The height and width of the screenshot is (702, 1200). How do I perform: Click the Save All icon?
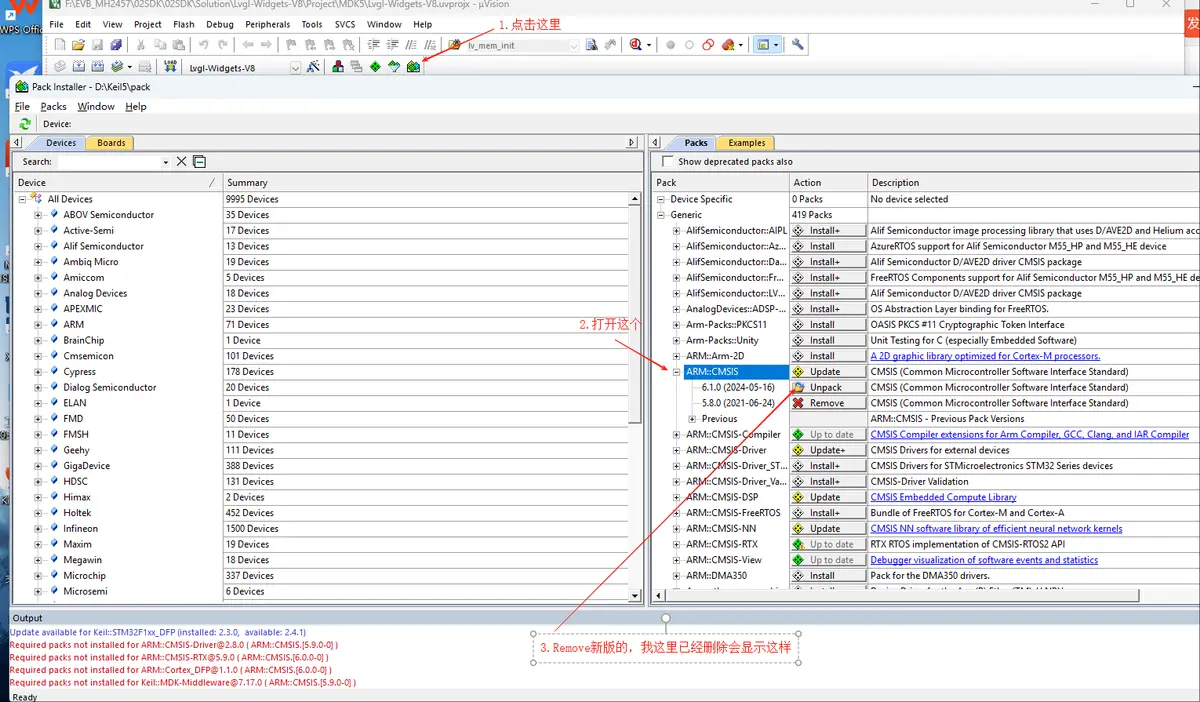coord(116,45)
